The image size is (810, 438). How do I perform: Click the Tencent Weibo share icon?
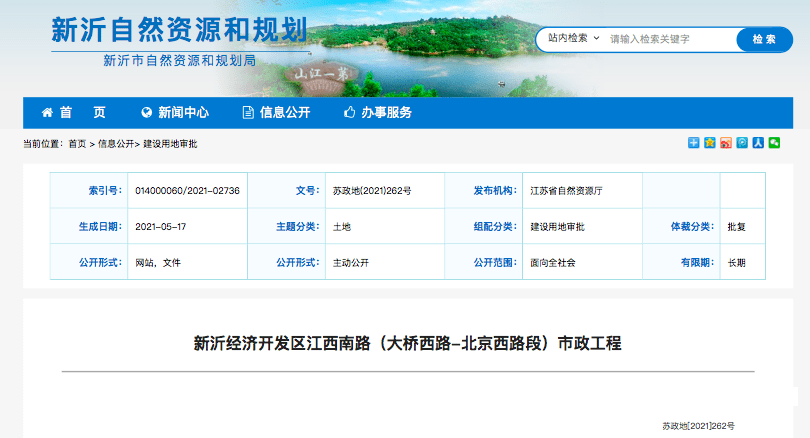(742, 143)
